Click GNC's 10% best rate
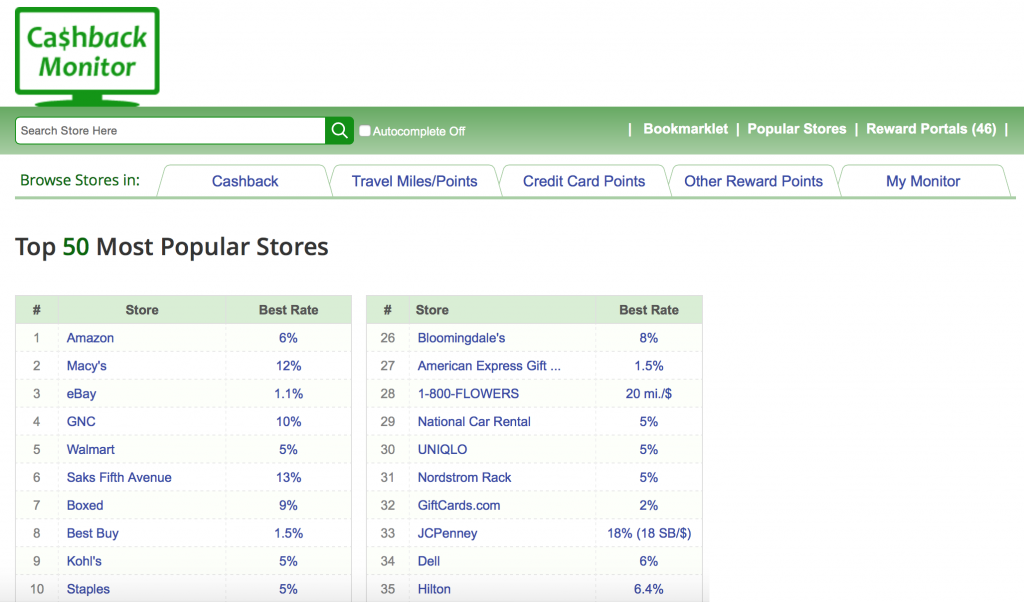Viewport: 1024px width, 602px height. coord(288,422)
